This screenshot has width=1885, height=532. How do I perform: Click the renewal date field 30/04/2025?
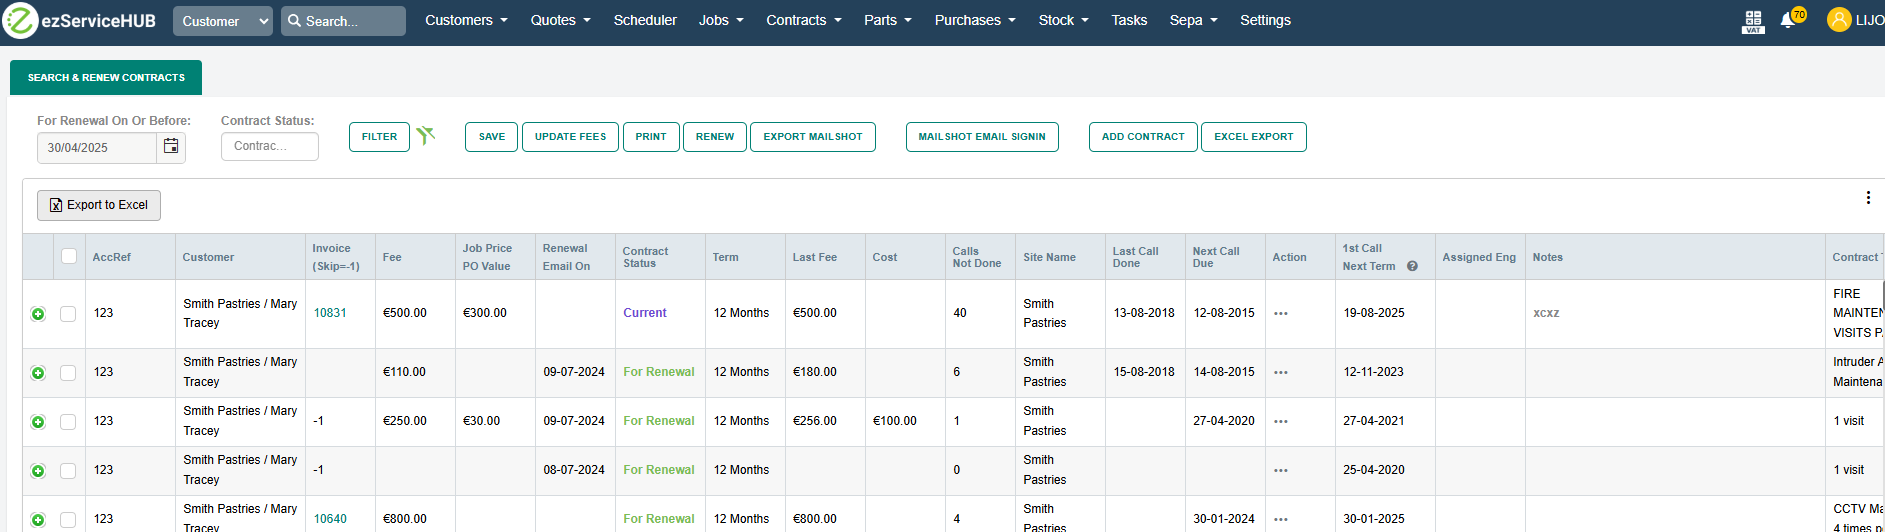[x=97, y=147]
